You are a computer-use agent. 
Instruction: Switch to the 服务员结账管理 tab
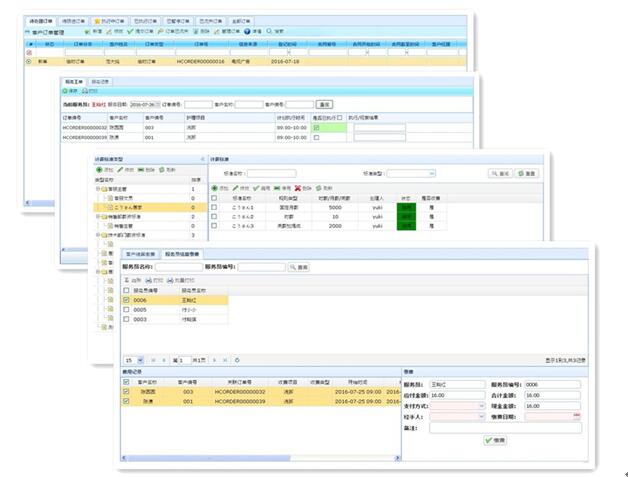tap(183, 254)
